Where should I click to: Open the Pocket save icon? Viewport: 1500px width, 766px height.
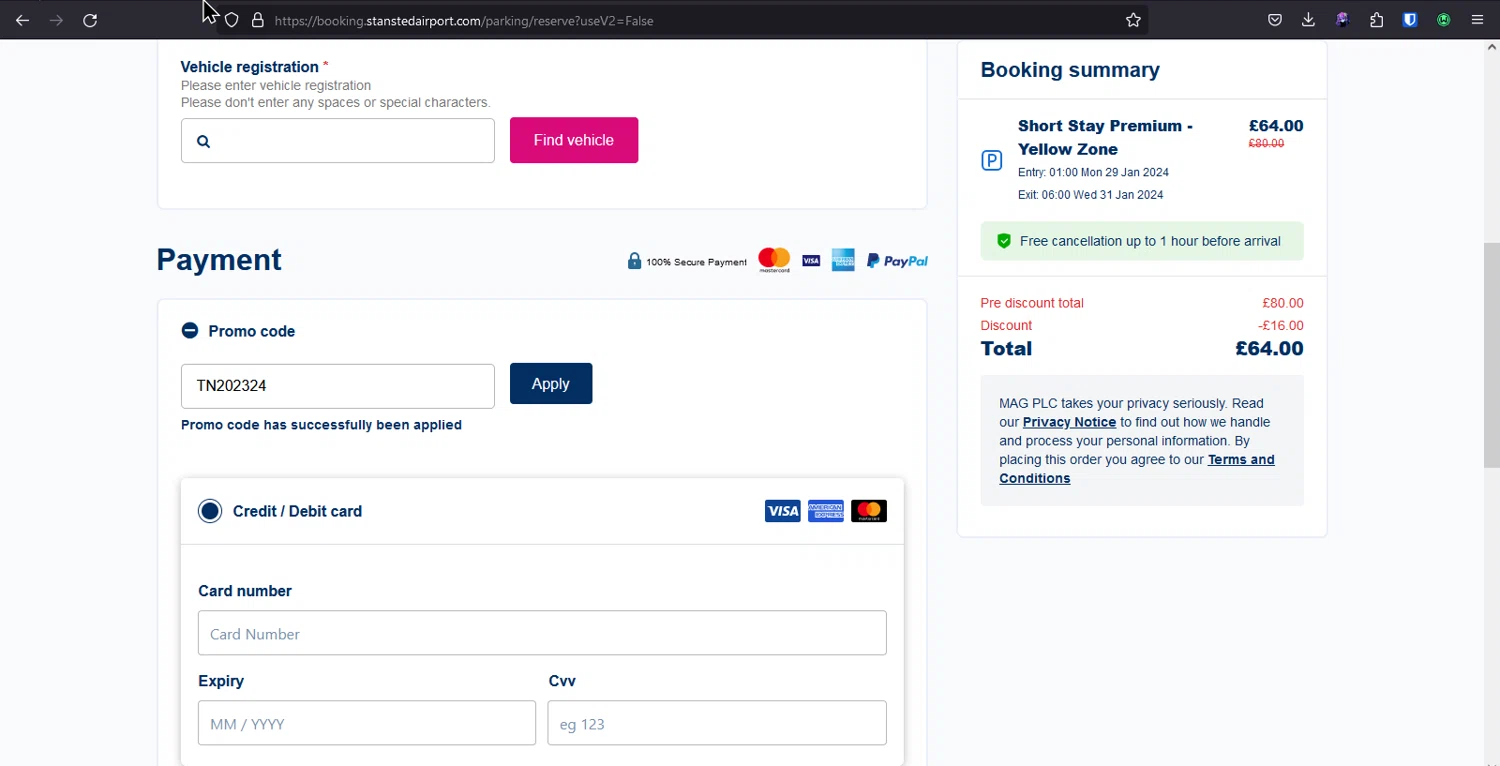(1275, 20)
